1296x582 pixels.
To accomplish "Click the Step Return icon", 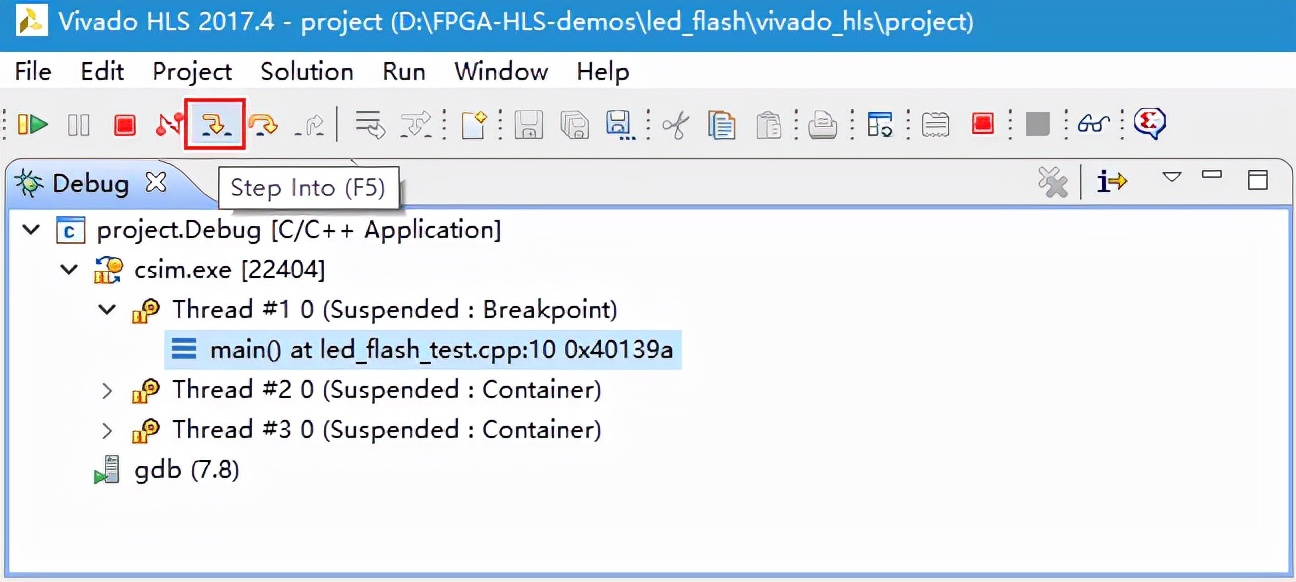I will pyautogui.click(x=310, y=124).
